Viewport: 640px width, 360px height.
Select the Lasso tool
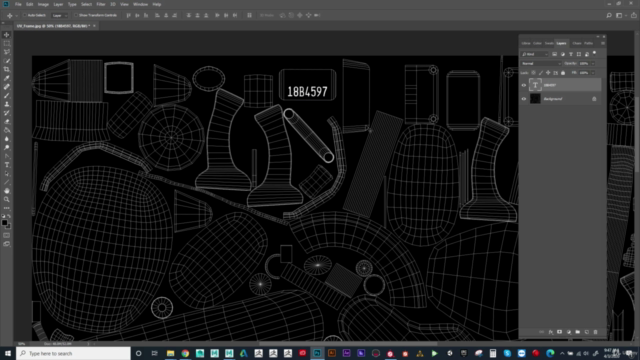pos(7,52)
